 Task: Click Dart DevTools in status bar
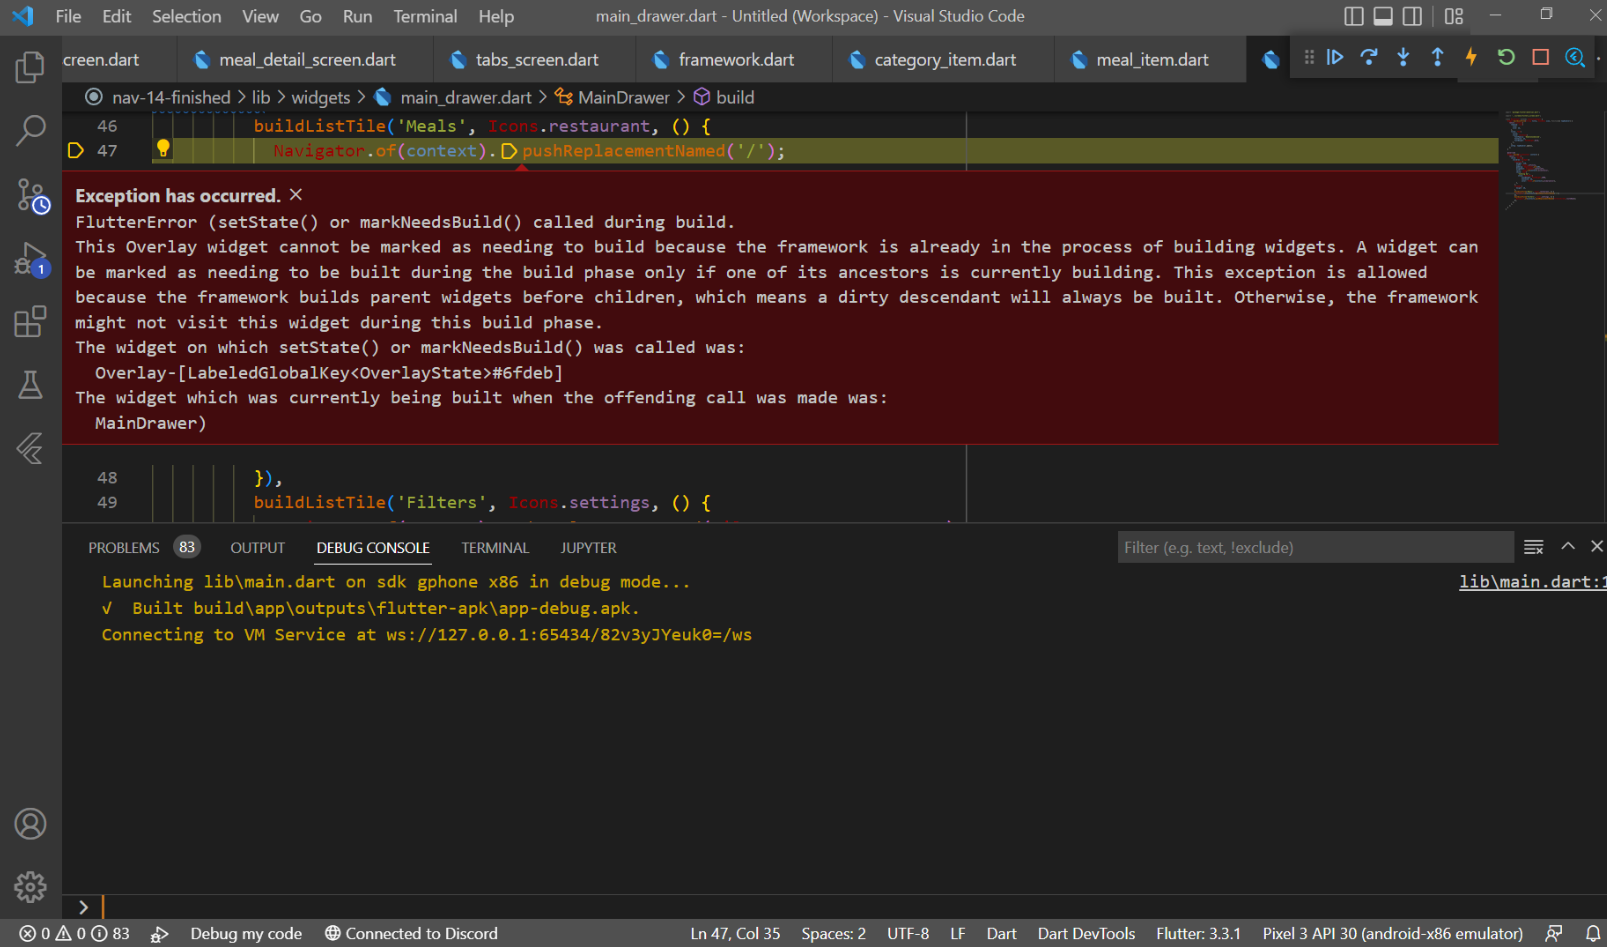[x=1086, y=934]
